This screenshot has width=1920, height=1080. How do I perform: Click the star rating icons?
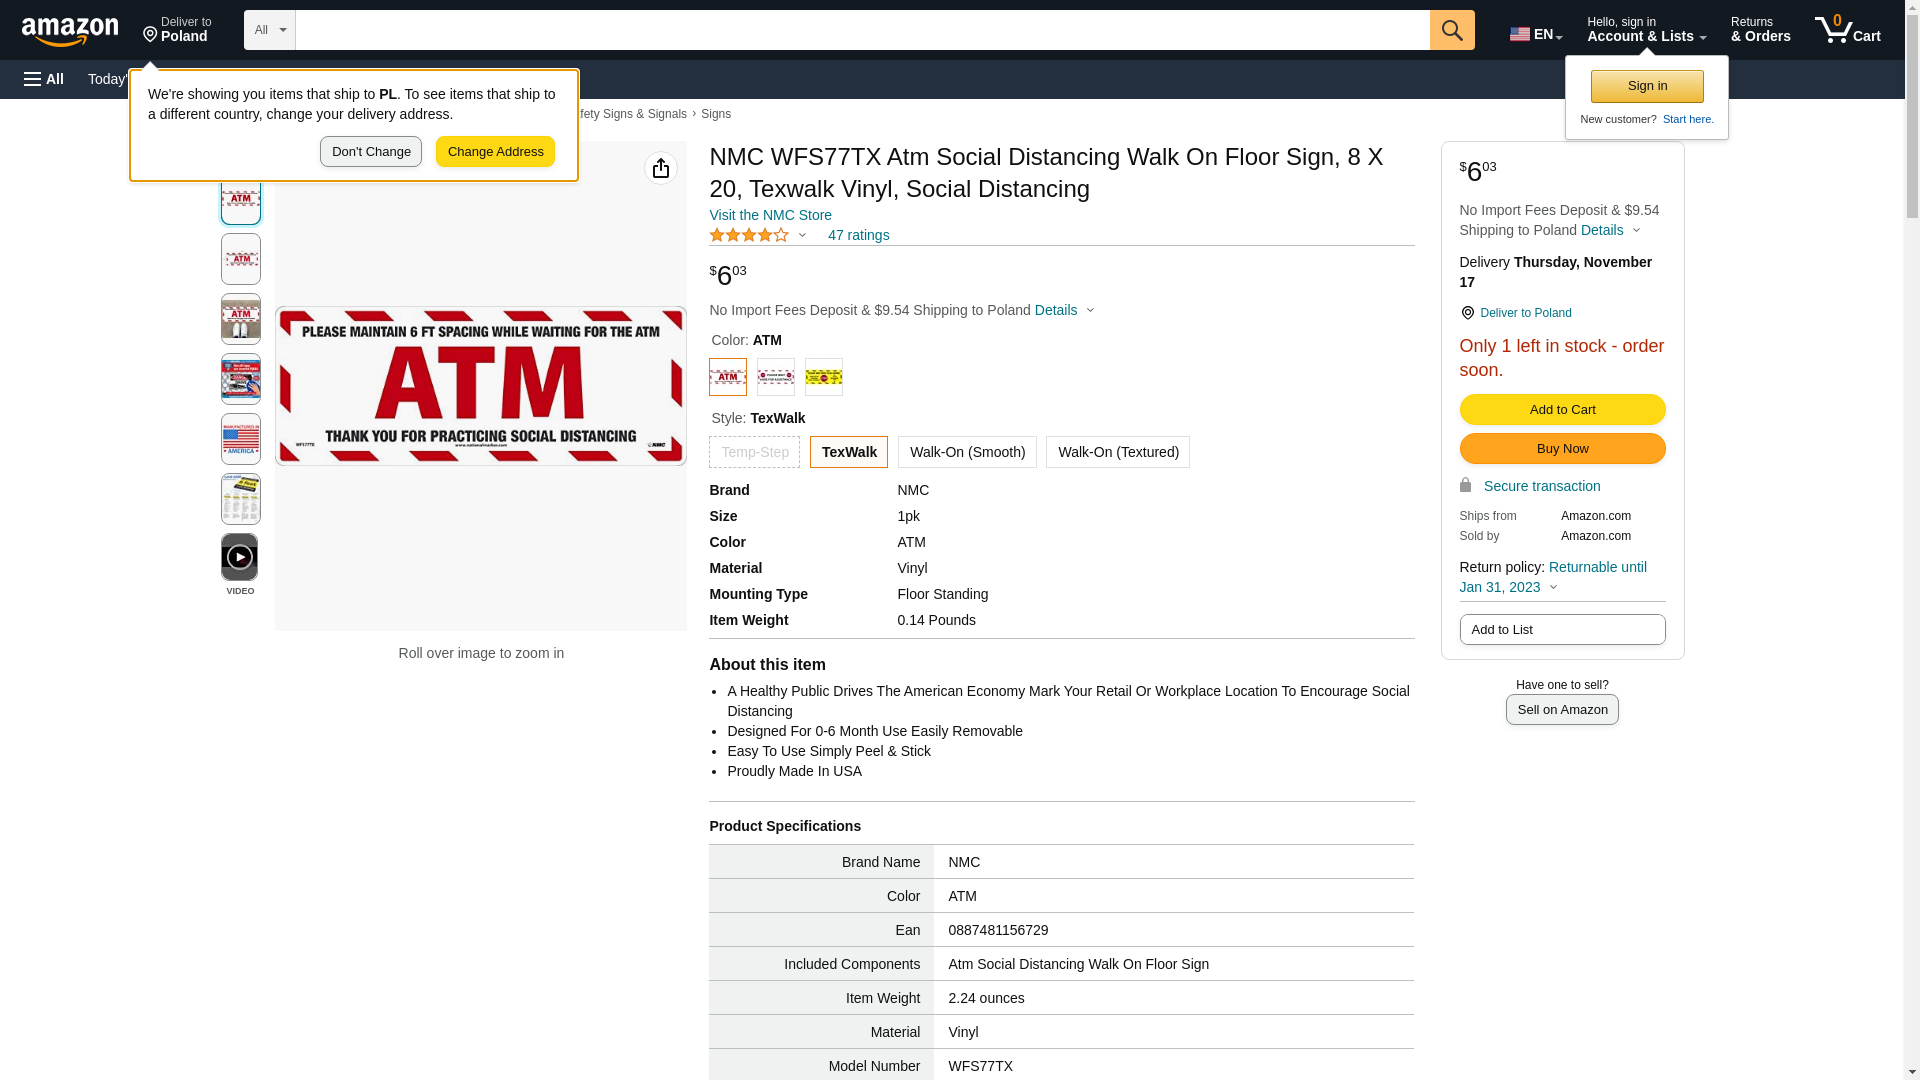click(x=748, y=235)
